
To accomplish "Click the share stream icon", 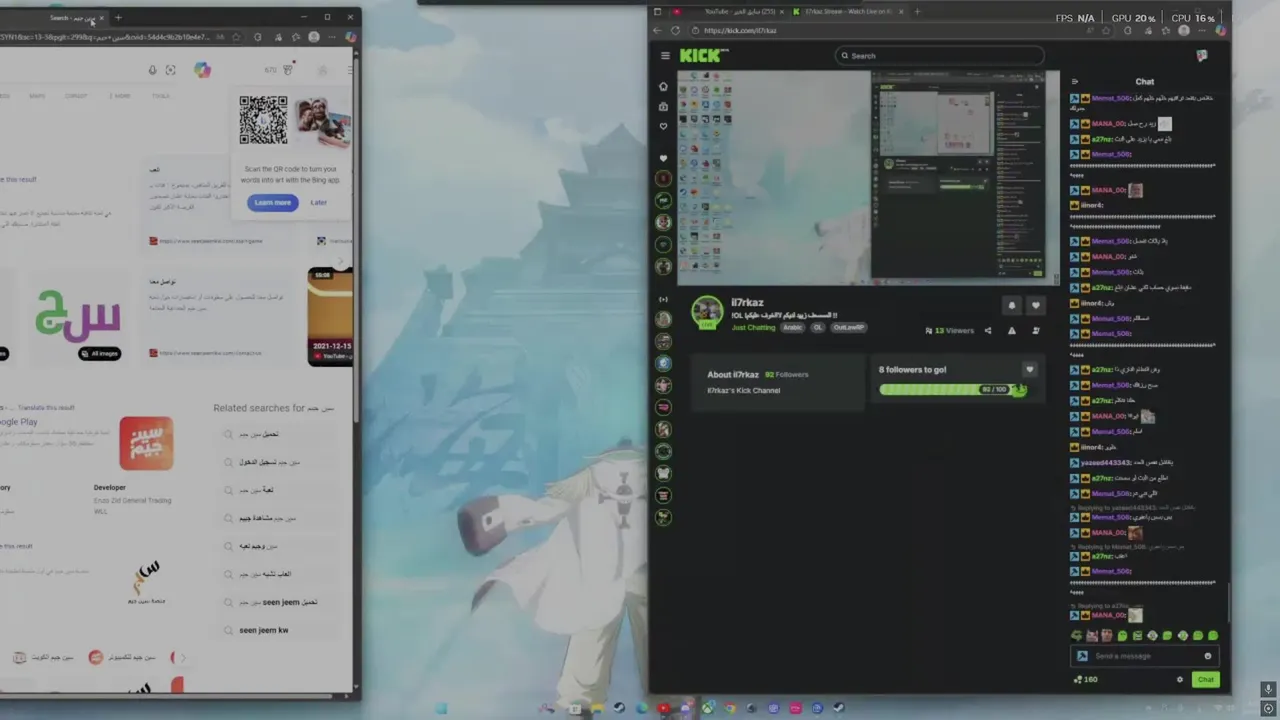I will [988, 331].
